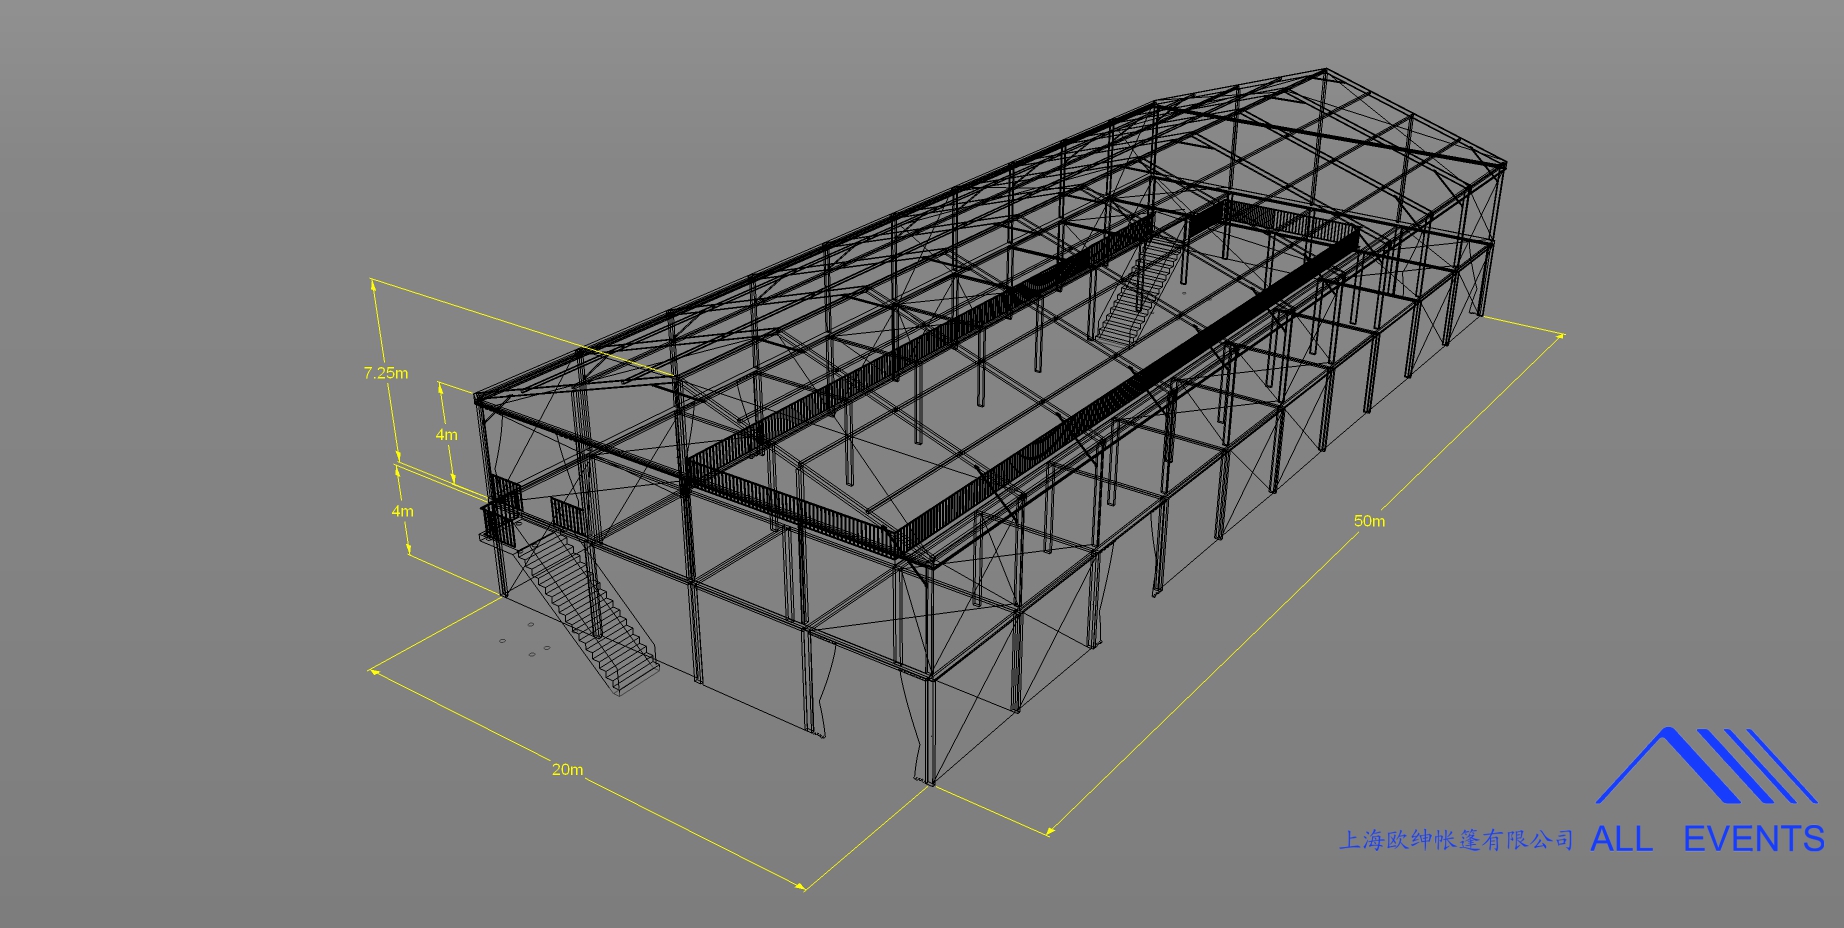This screenshot has width=1844, height=928.
Task: Click the Chinese company name 上海欧绅帐篷有限公司
Action: (x=1456, y=840)
